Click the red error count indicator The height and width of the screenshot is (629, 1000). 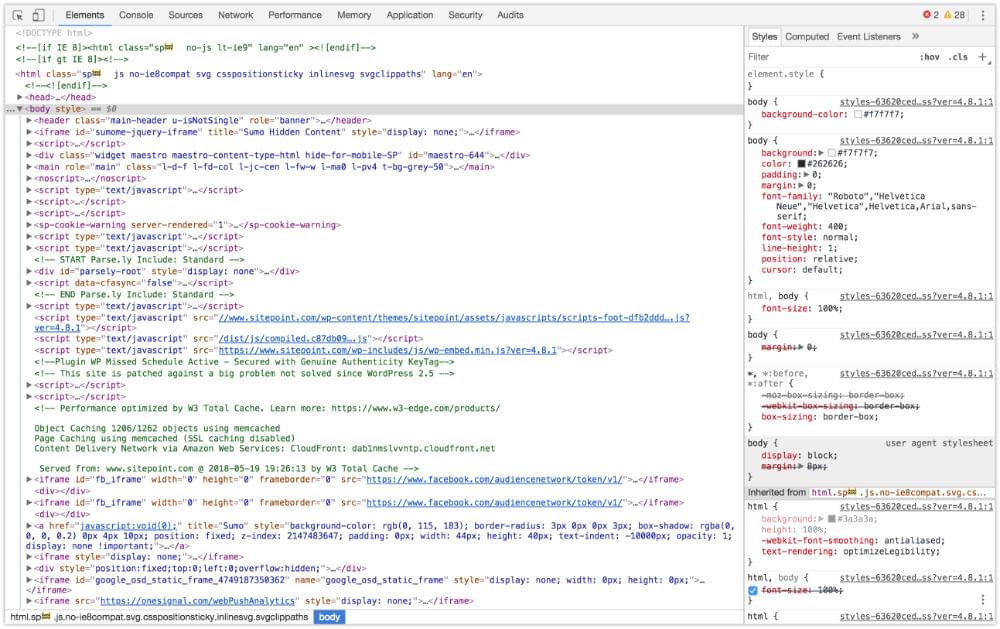coord(931,15)
